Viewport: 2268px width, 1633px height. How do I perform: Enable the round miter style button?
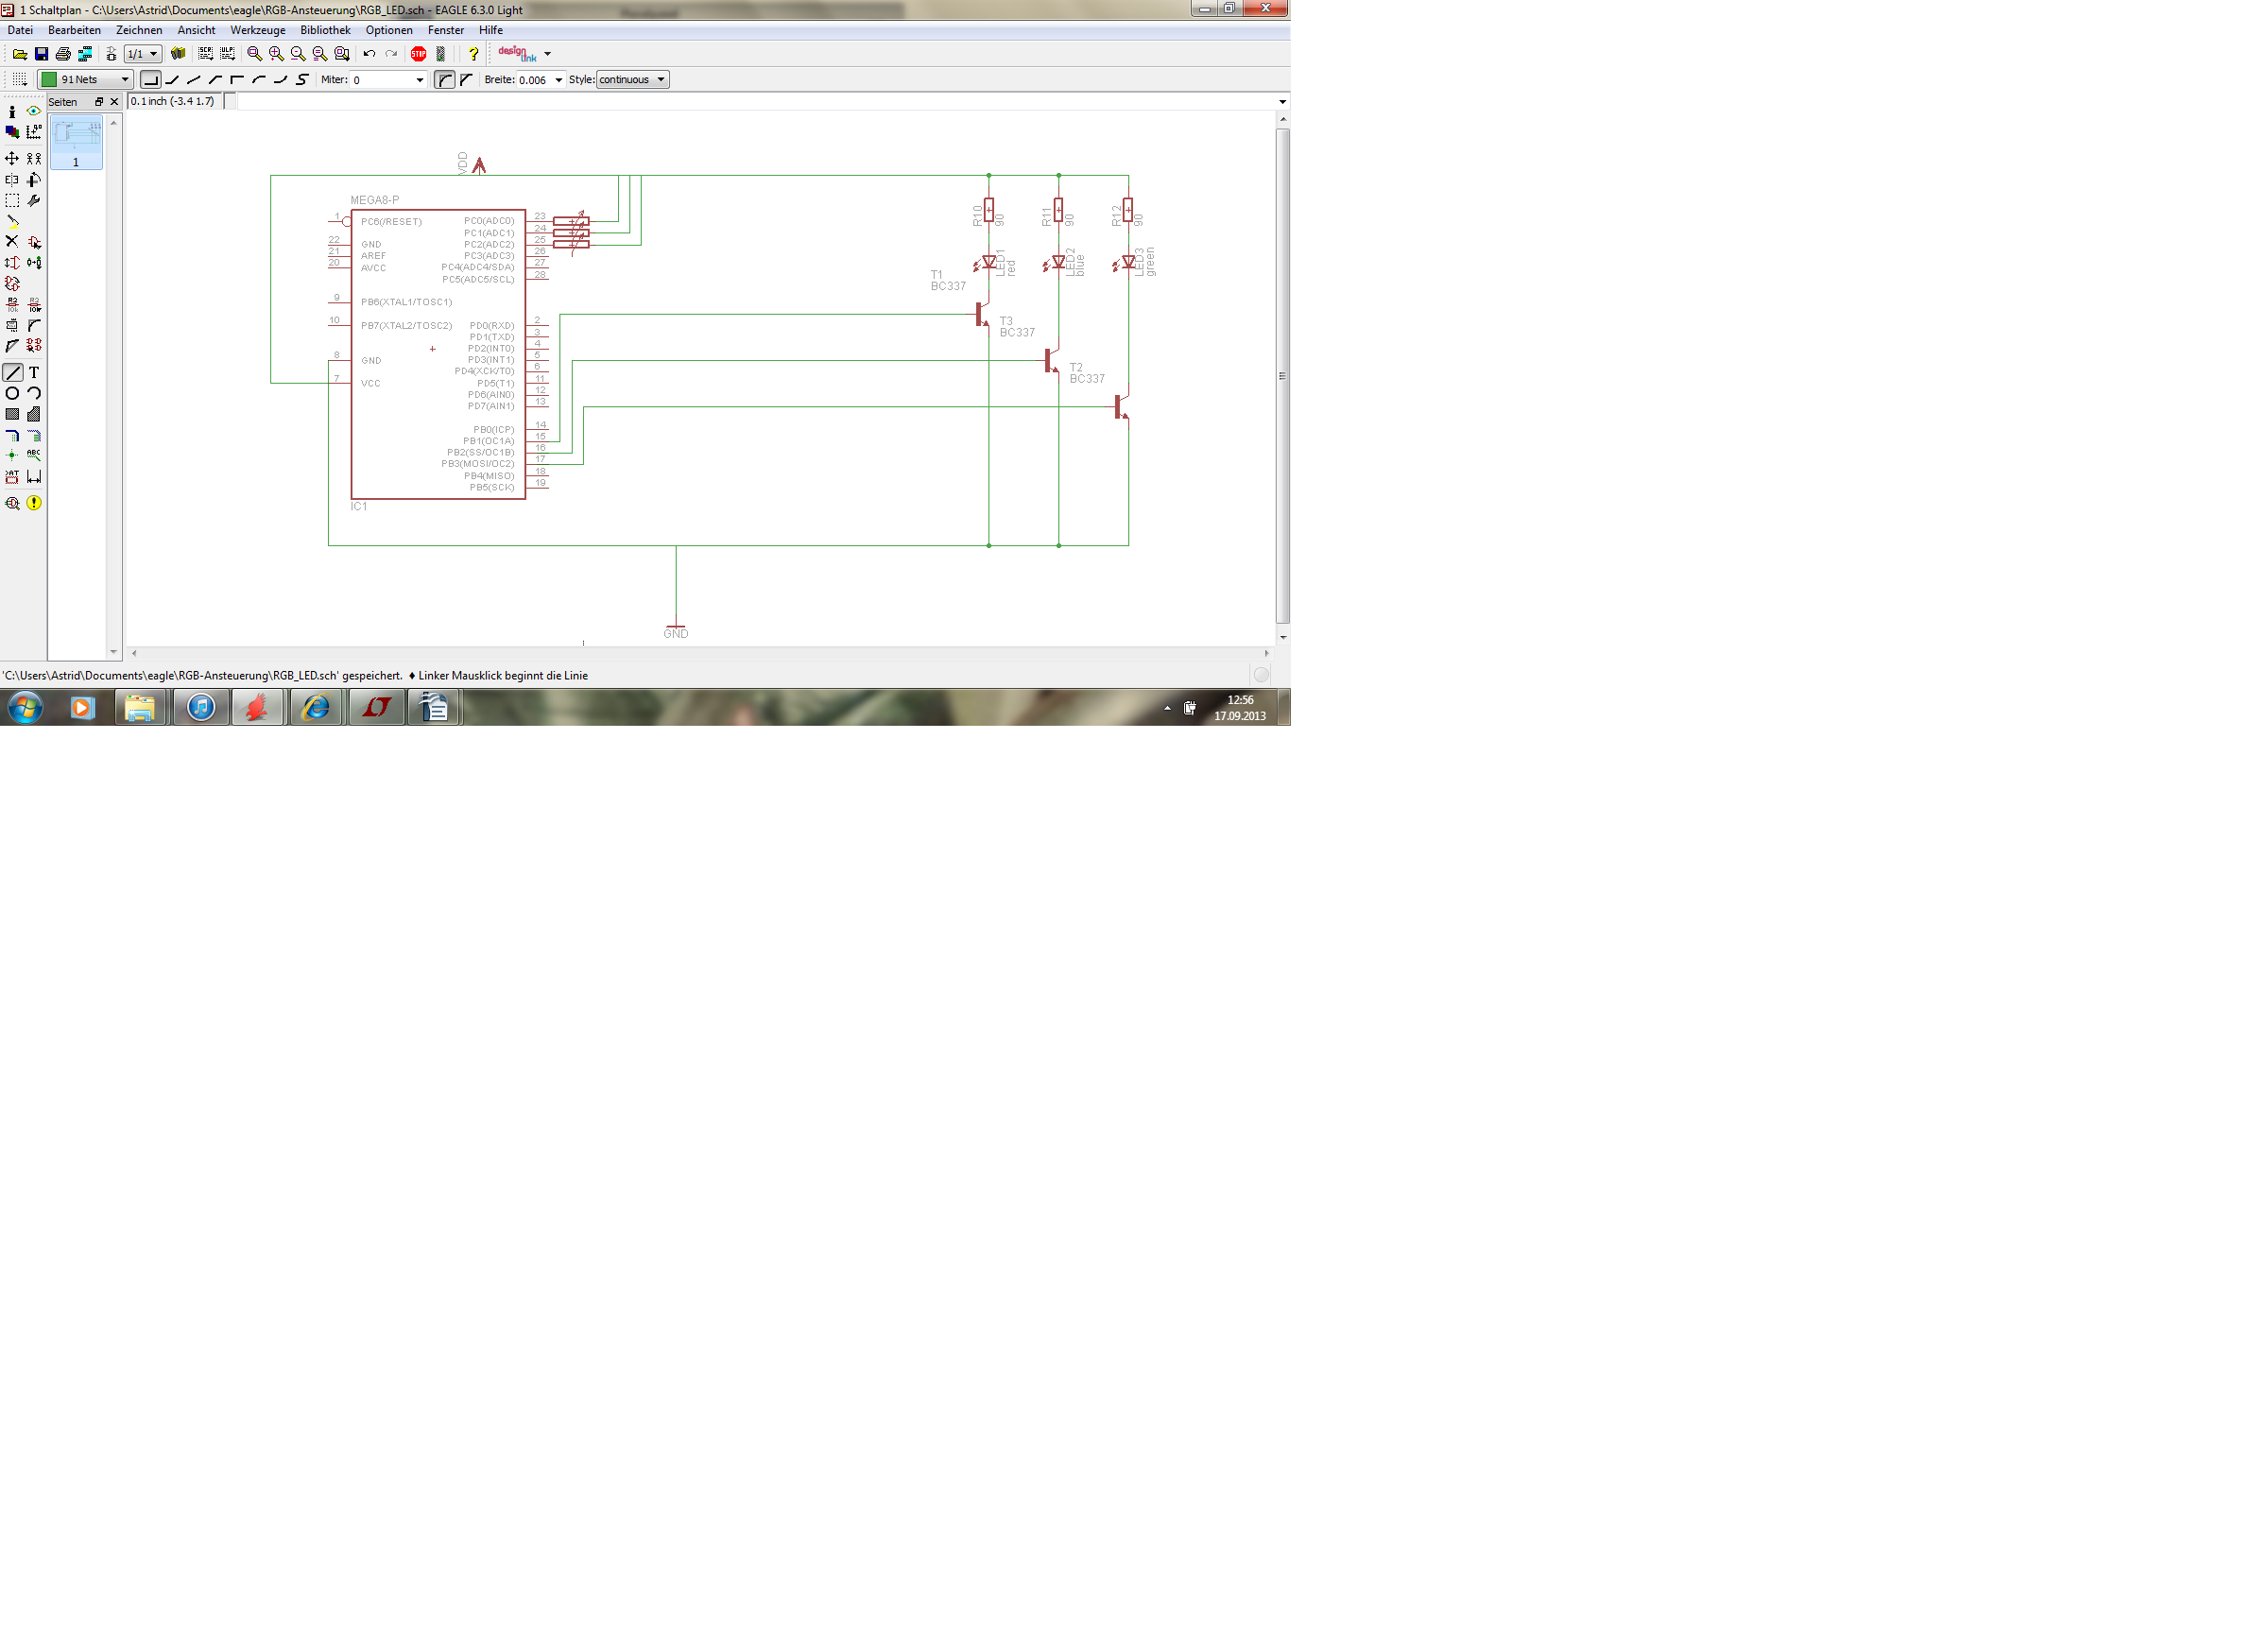[445, 80]
